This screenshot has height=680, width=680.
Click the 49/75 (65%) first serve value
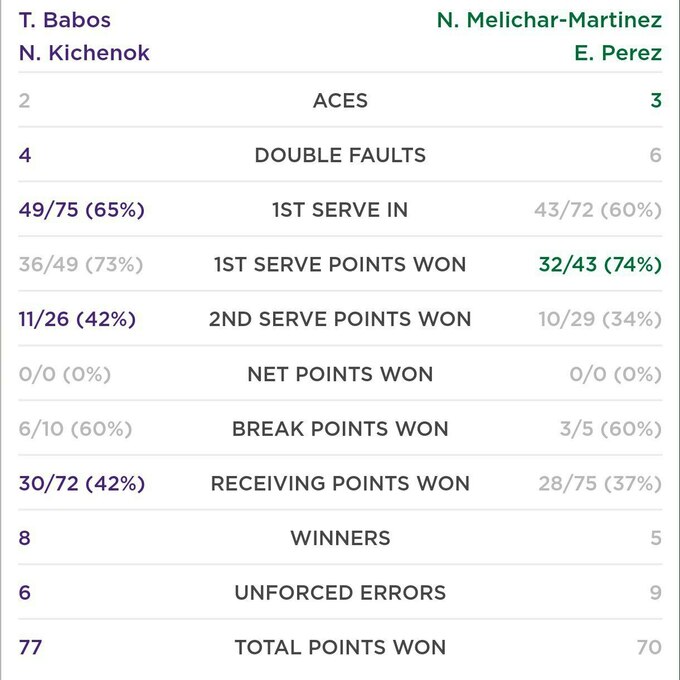[82, 210]
